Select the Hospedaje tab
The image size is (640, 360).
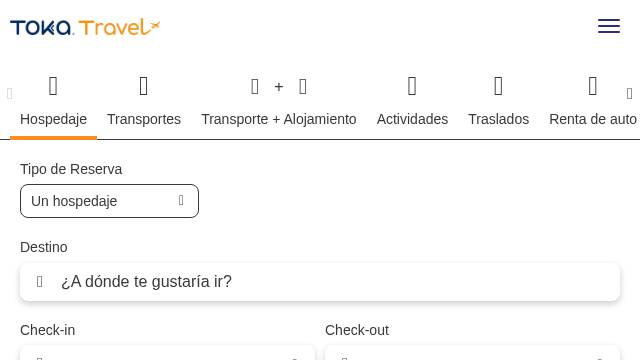coord(53,119)
